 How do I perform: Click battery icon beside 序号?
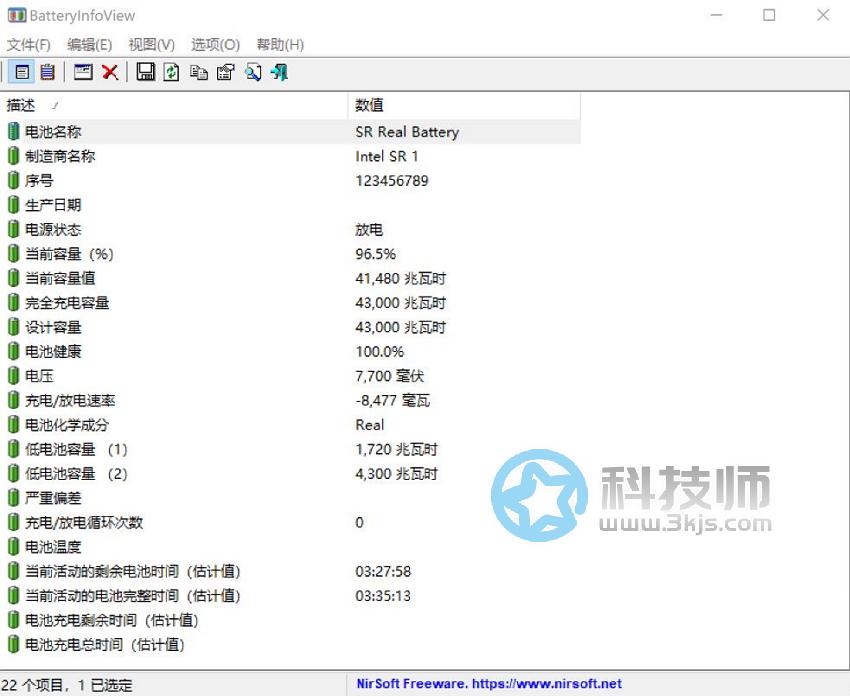point(14,181)
